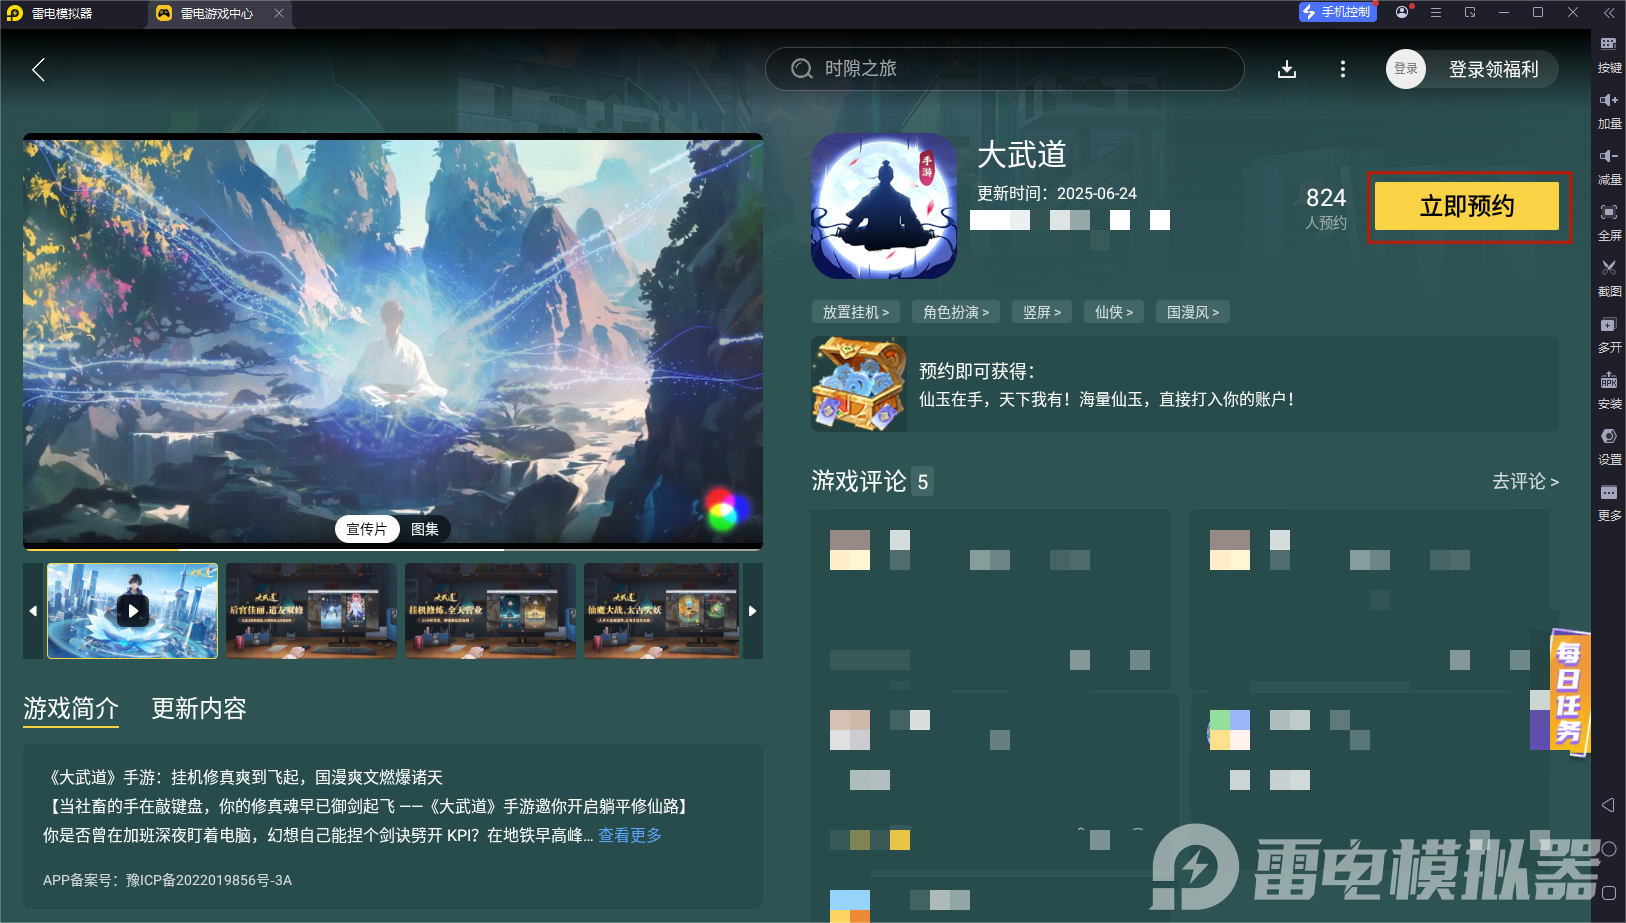Viewport: 1626px width, 923px height.
Task: Click the 手机控制 button
Action: [x=1337, y=12]
